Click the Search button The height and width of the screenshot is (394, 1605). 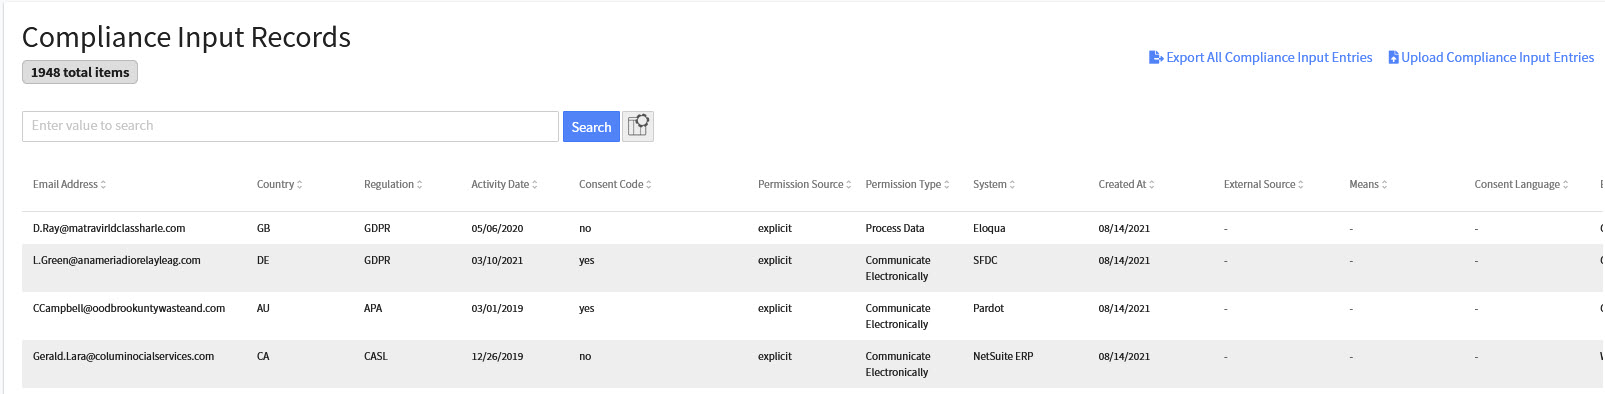pos(591,127)
